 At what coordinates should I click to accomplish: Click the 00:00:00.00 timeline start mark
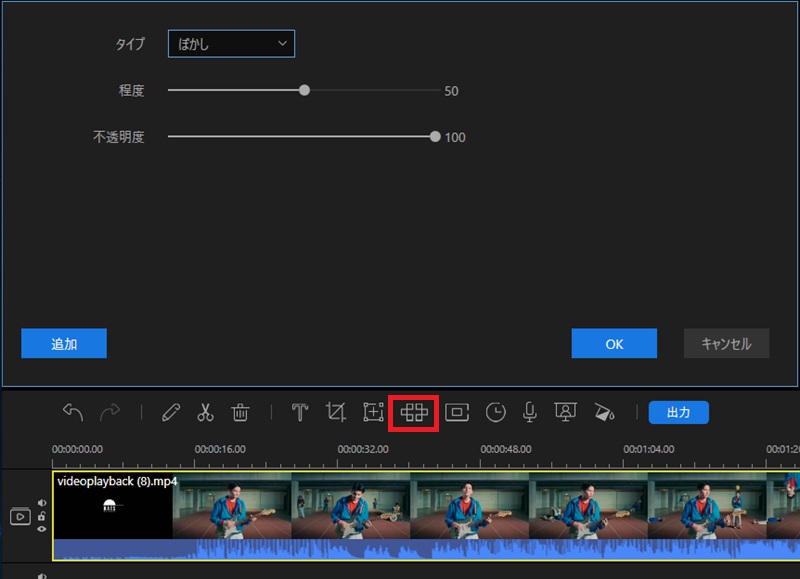pyautogui.click(x=77, y=449)
